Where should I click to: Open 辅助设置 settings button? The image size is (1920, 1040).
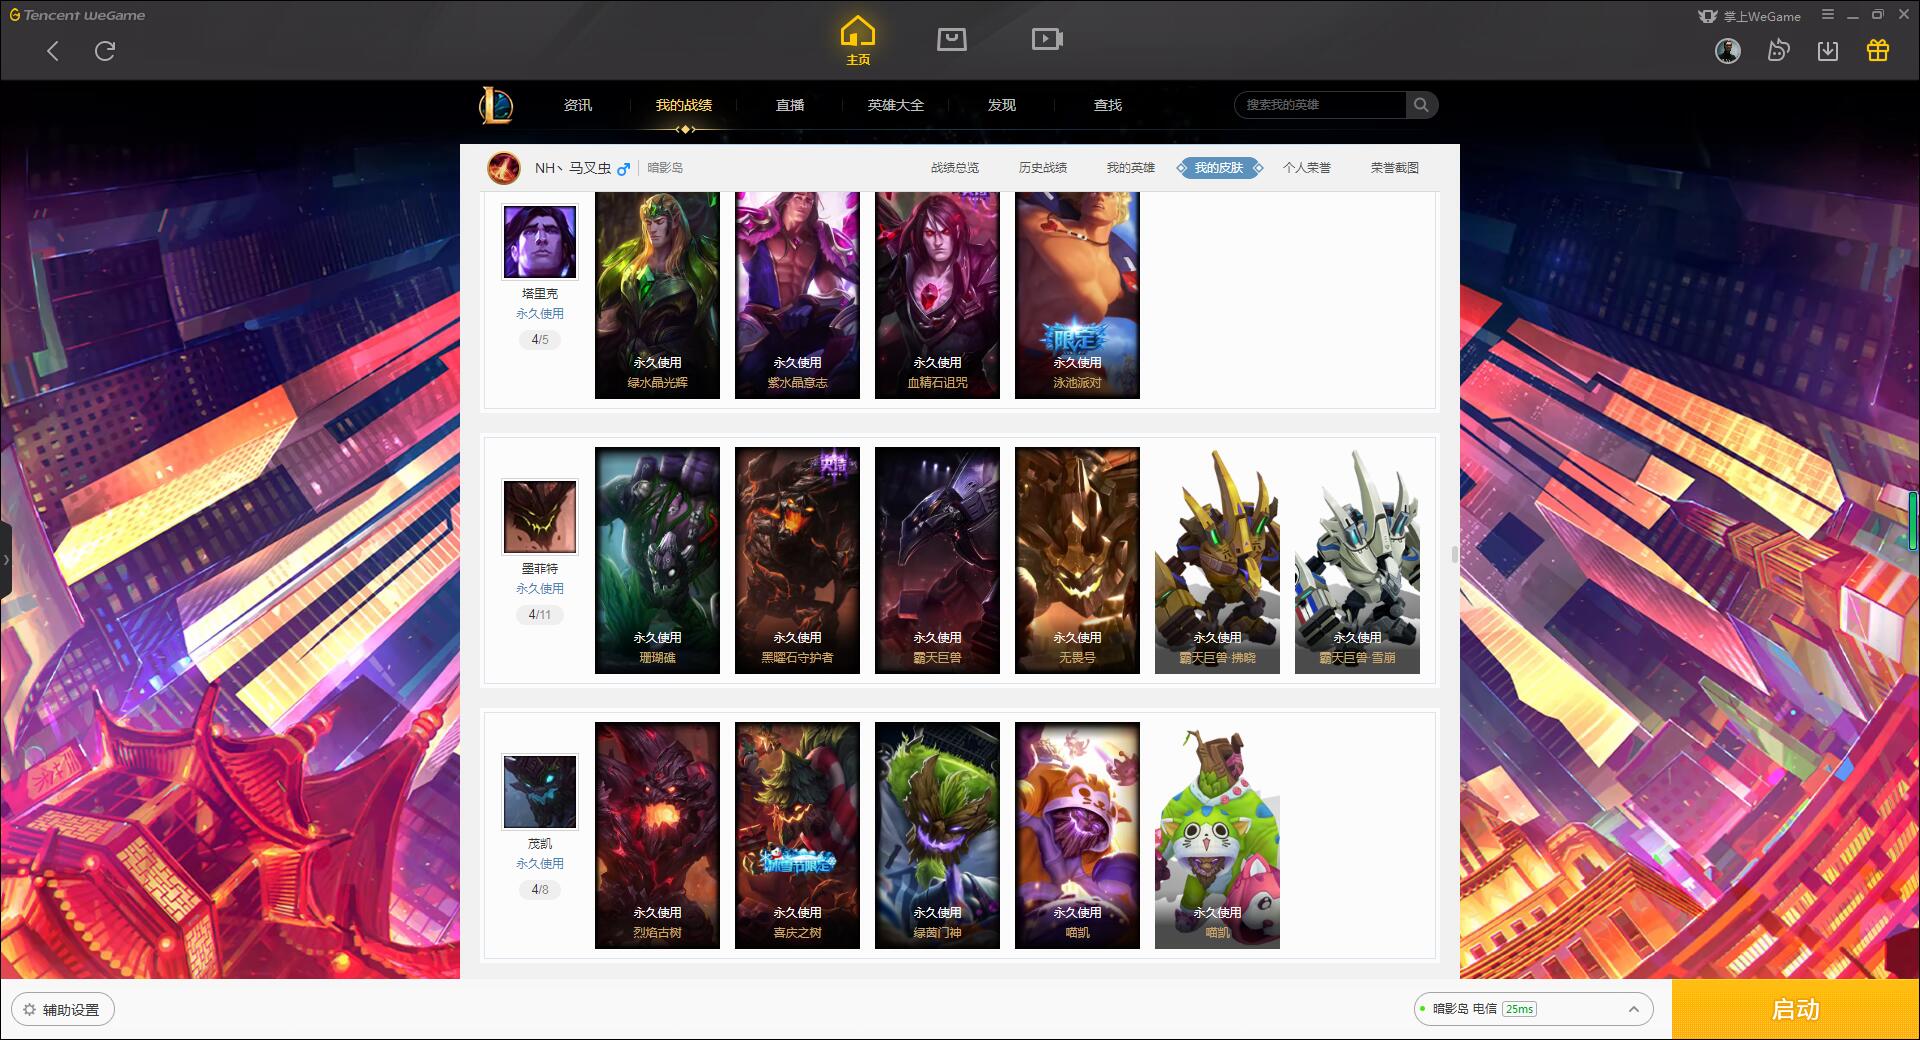(x=62, y=1010)
